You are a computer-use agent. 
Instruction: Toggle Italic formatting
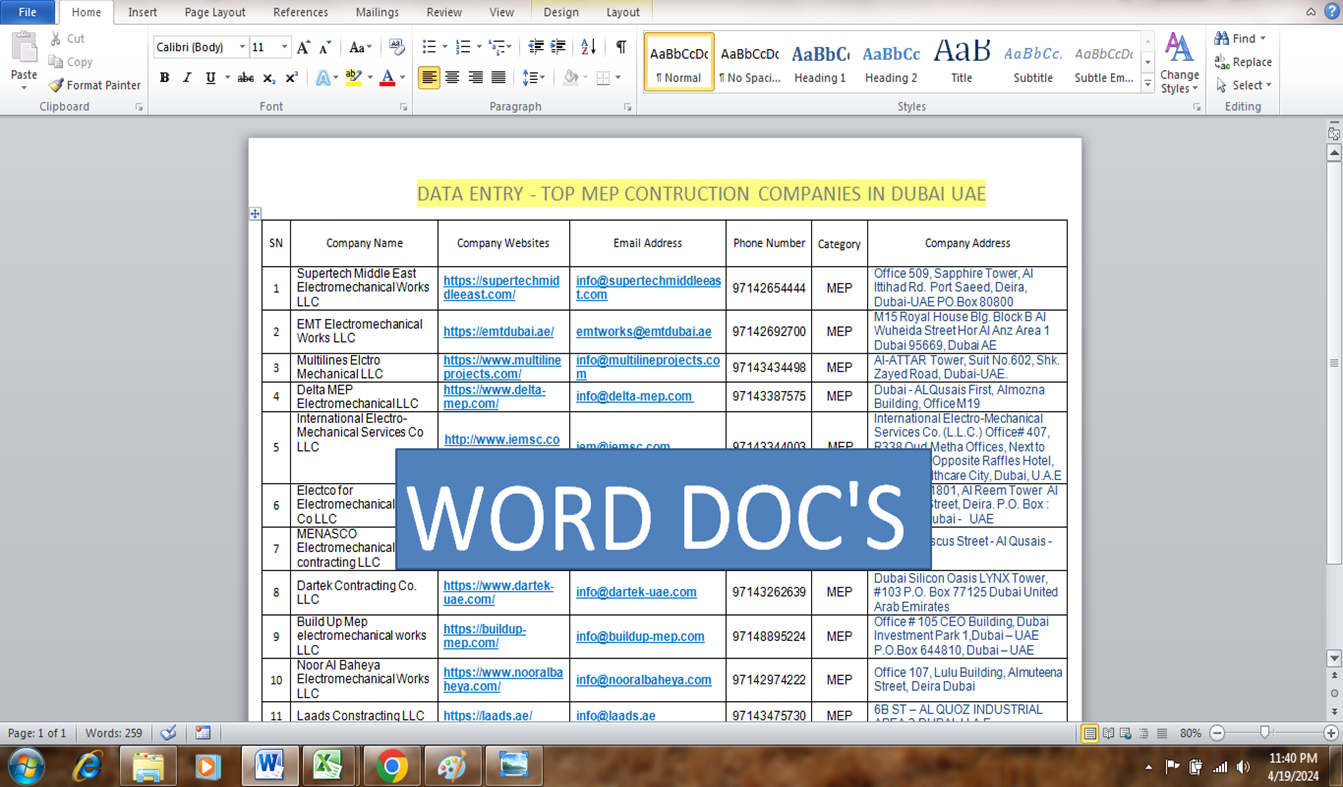tap(187, 78)
